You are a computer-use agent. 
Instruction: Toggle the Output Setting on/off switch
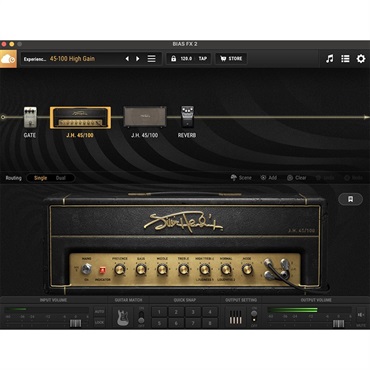tap(254, 317)
